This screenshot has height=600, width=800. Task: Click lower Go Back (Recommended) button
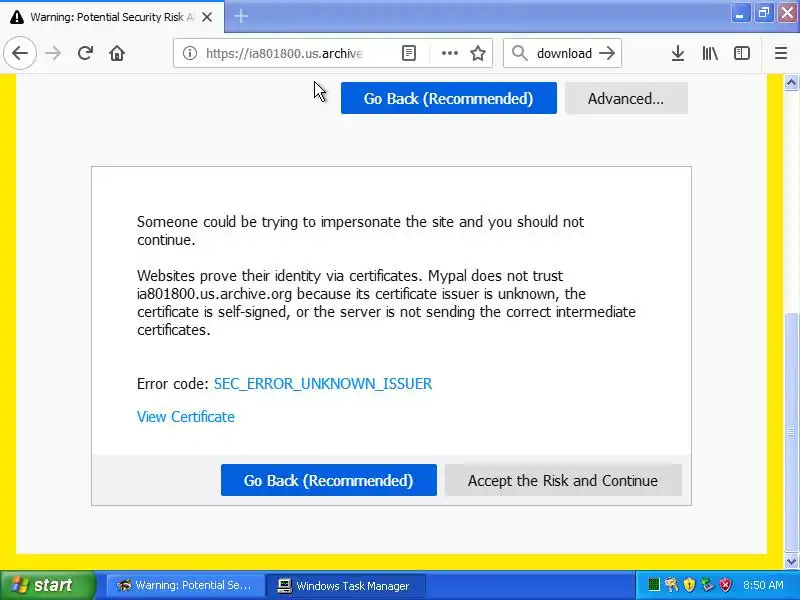tap(329, 480)
